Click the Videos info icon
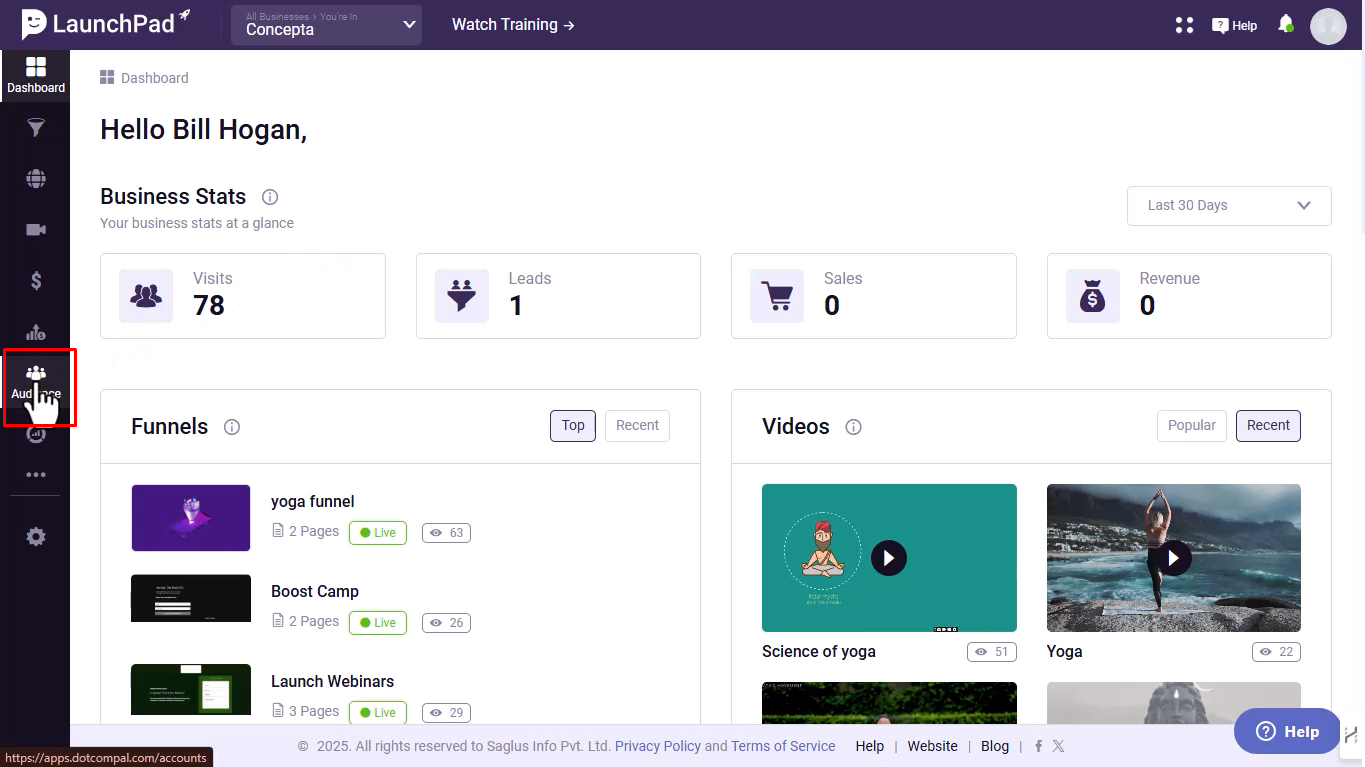The width and height of the screenshot is (1365, 767). click(x=853, y=427)
